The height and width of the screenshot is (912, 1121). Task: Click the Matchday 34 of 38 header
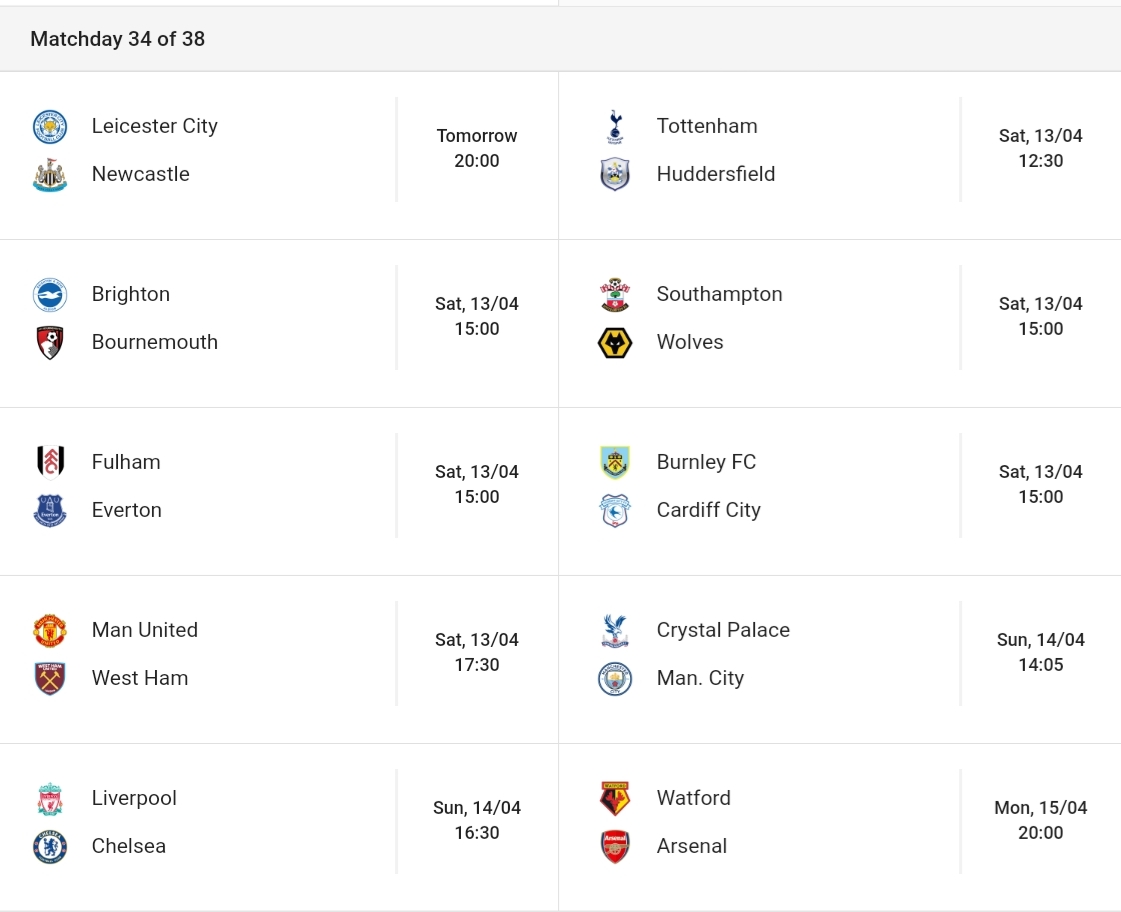117,39
